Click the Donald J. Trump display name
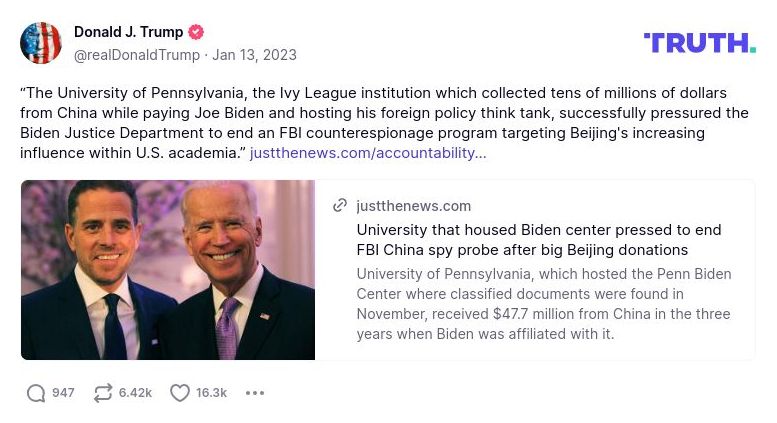777x423 pixels. tap(128, 32)
